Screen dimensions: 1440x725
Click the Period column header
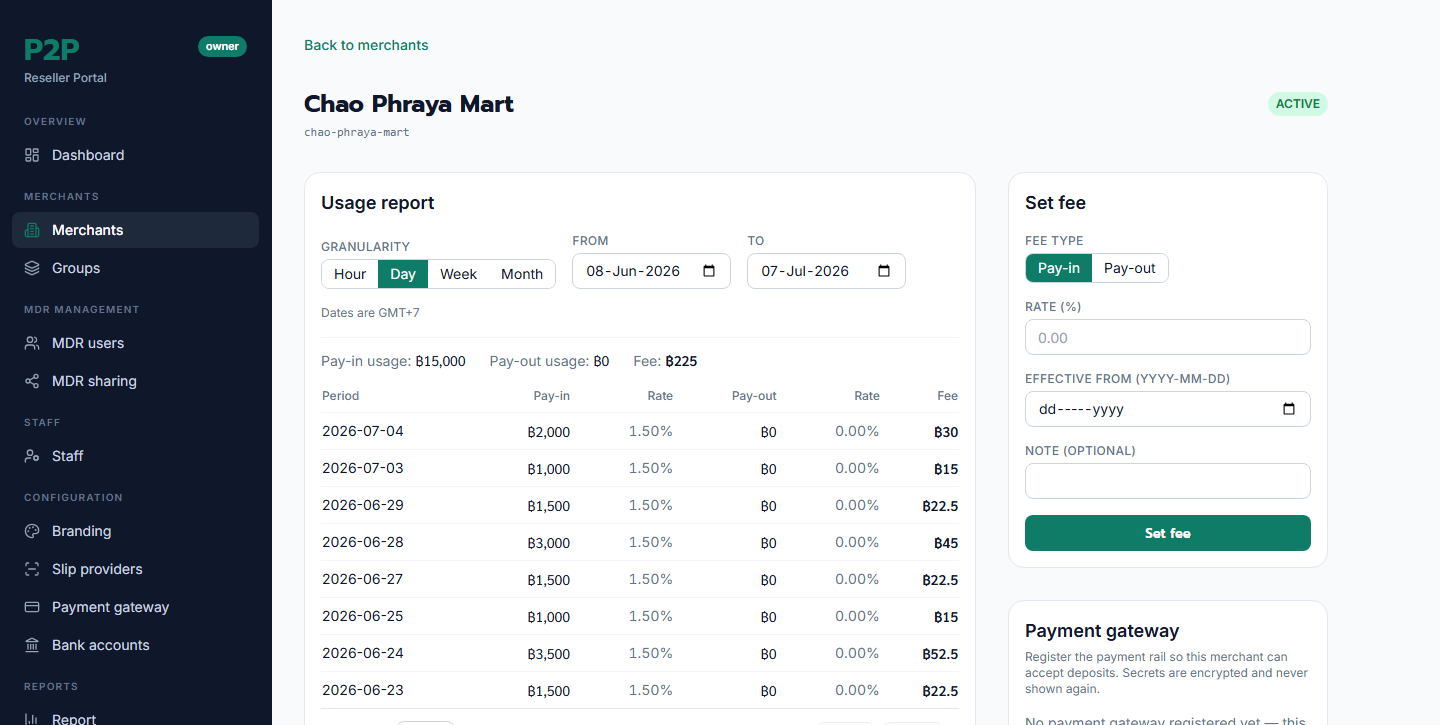[x=340, y=396]
